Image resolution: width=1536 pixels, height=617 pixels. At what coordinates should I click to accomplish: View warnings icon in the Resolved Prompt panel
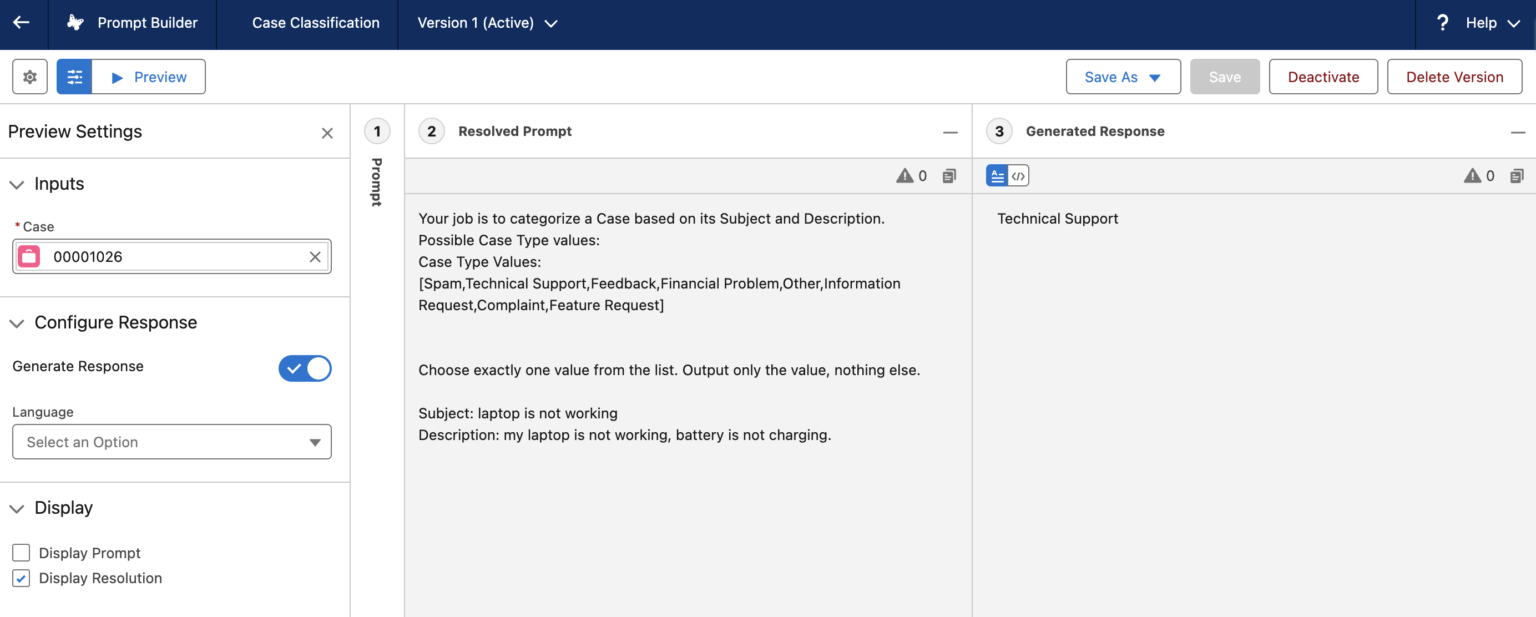pos(906,175)
